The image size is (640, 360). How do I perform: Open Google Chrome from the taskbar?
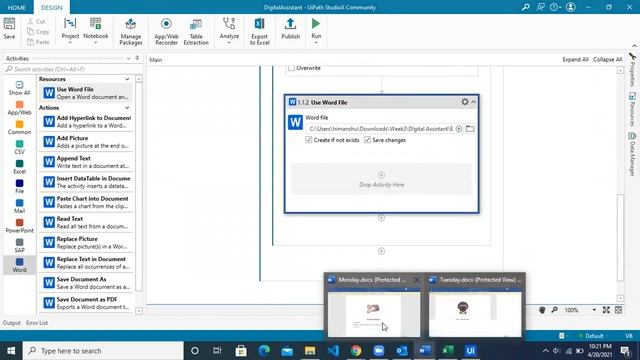point(356,351)
